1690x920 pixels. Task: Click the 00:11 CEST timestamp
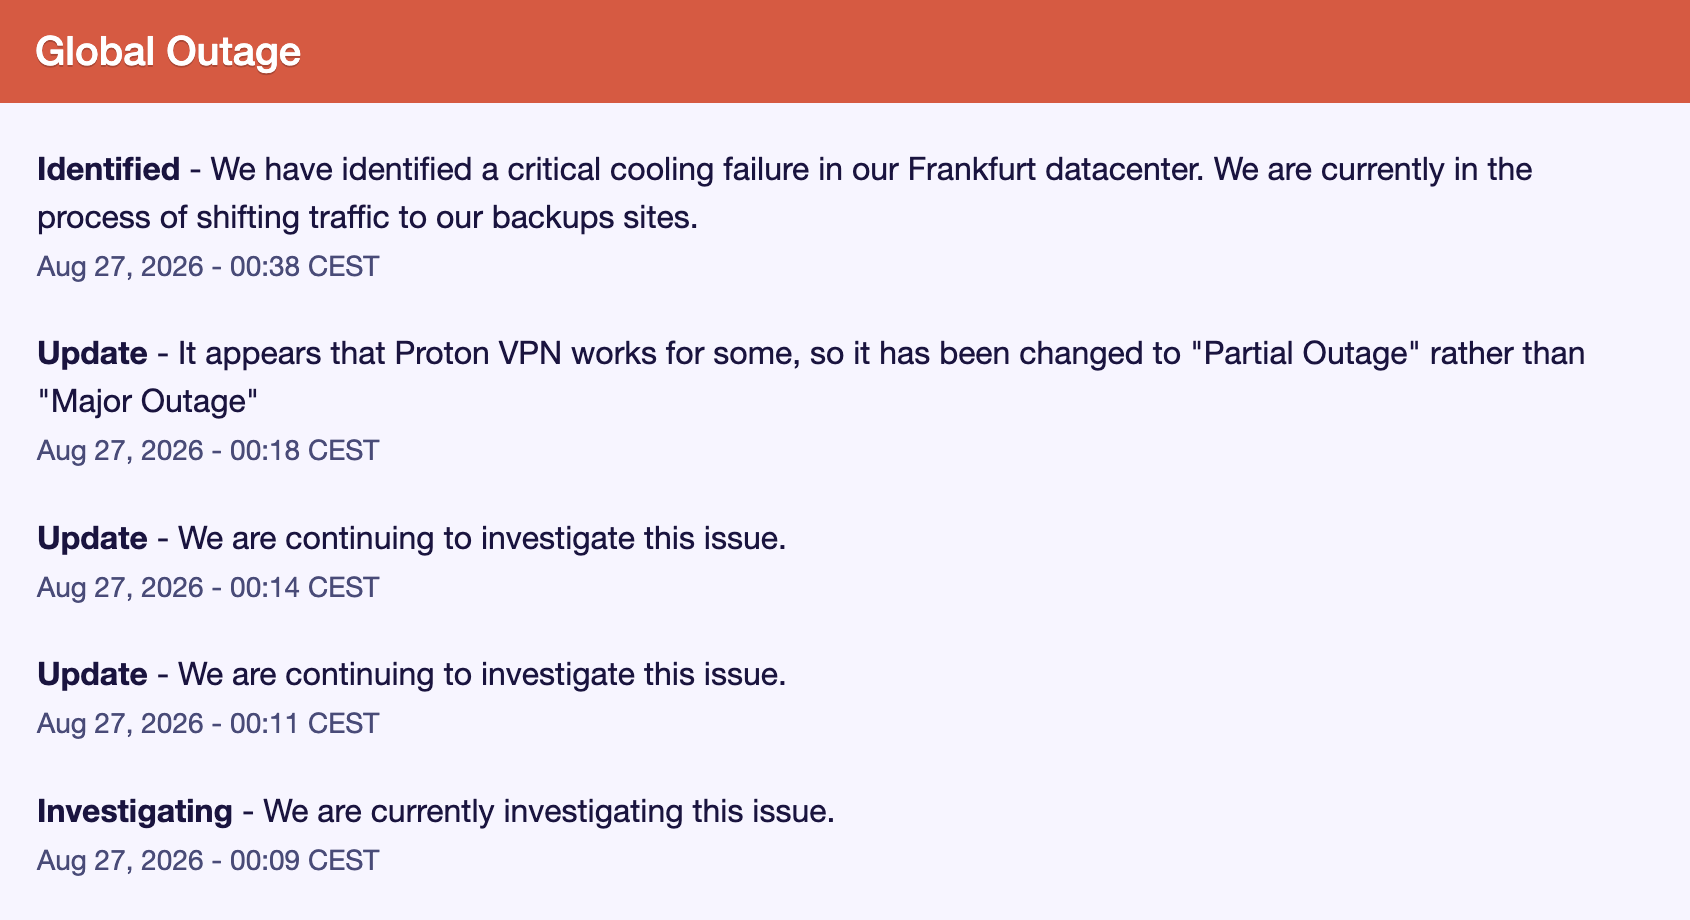[x=208, y=723]
